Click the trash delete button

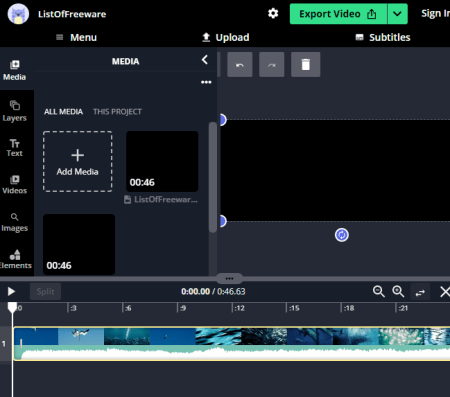coord(305,65)
